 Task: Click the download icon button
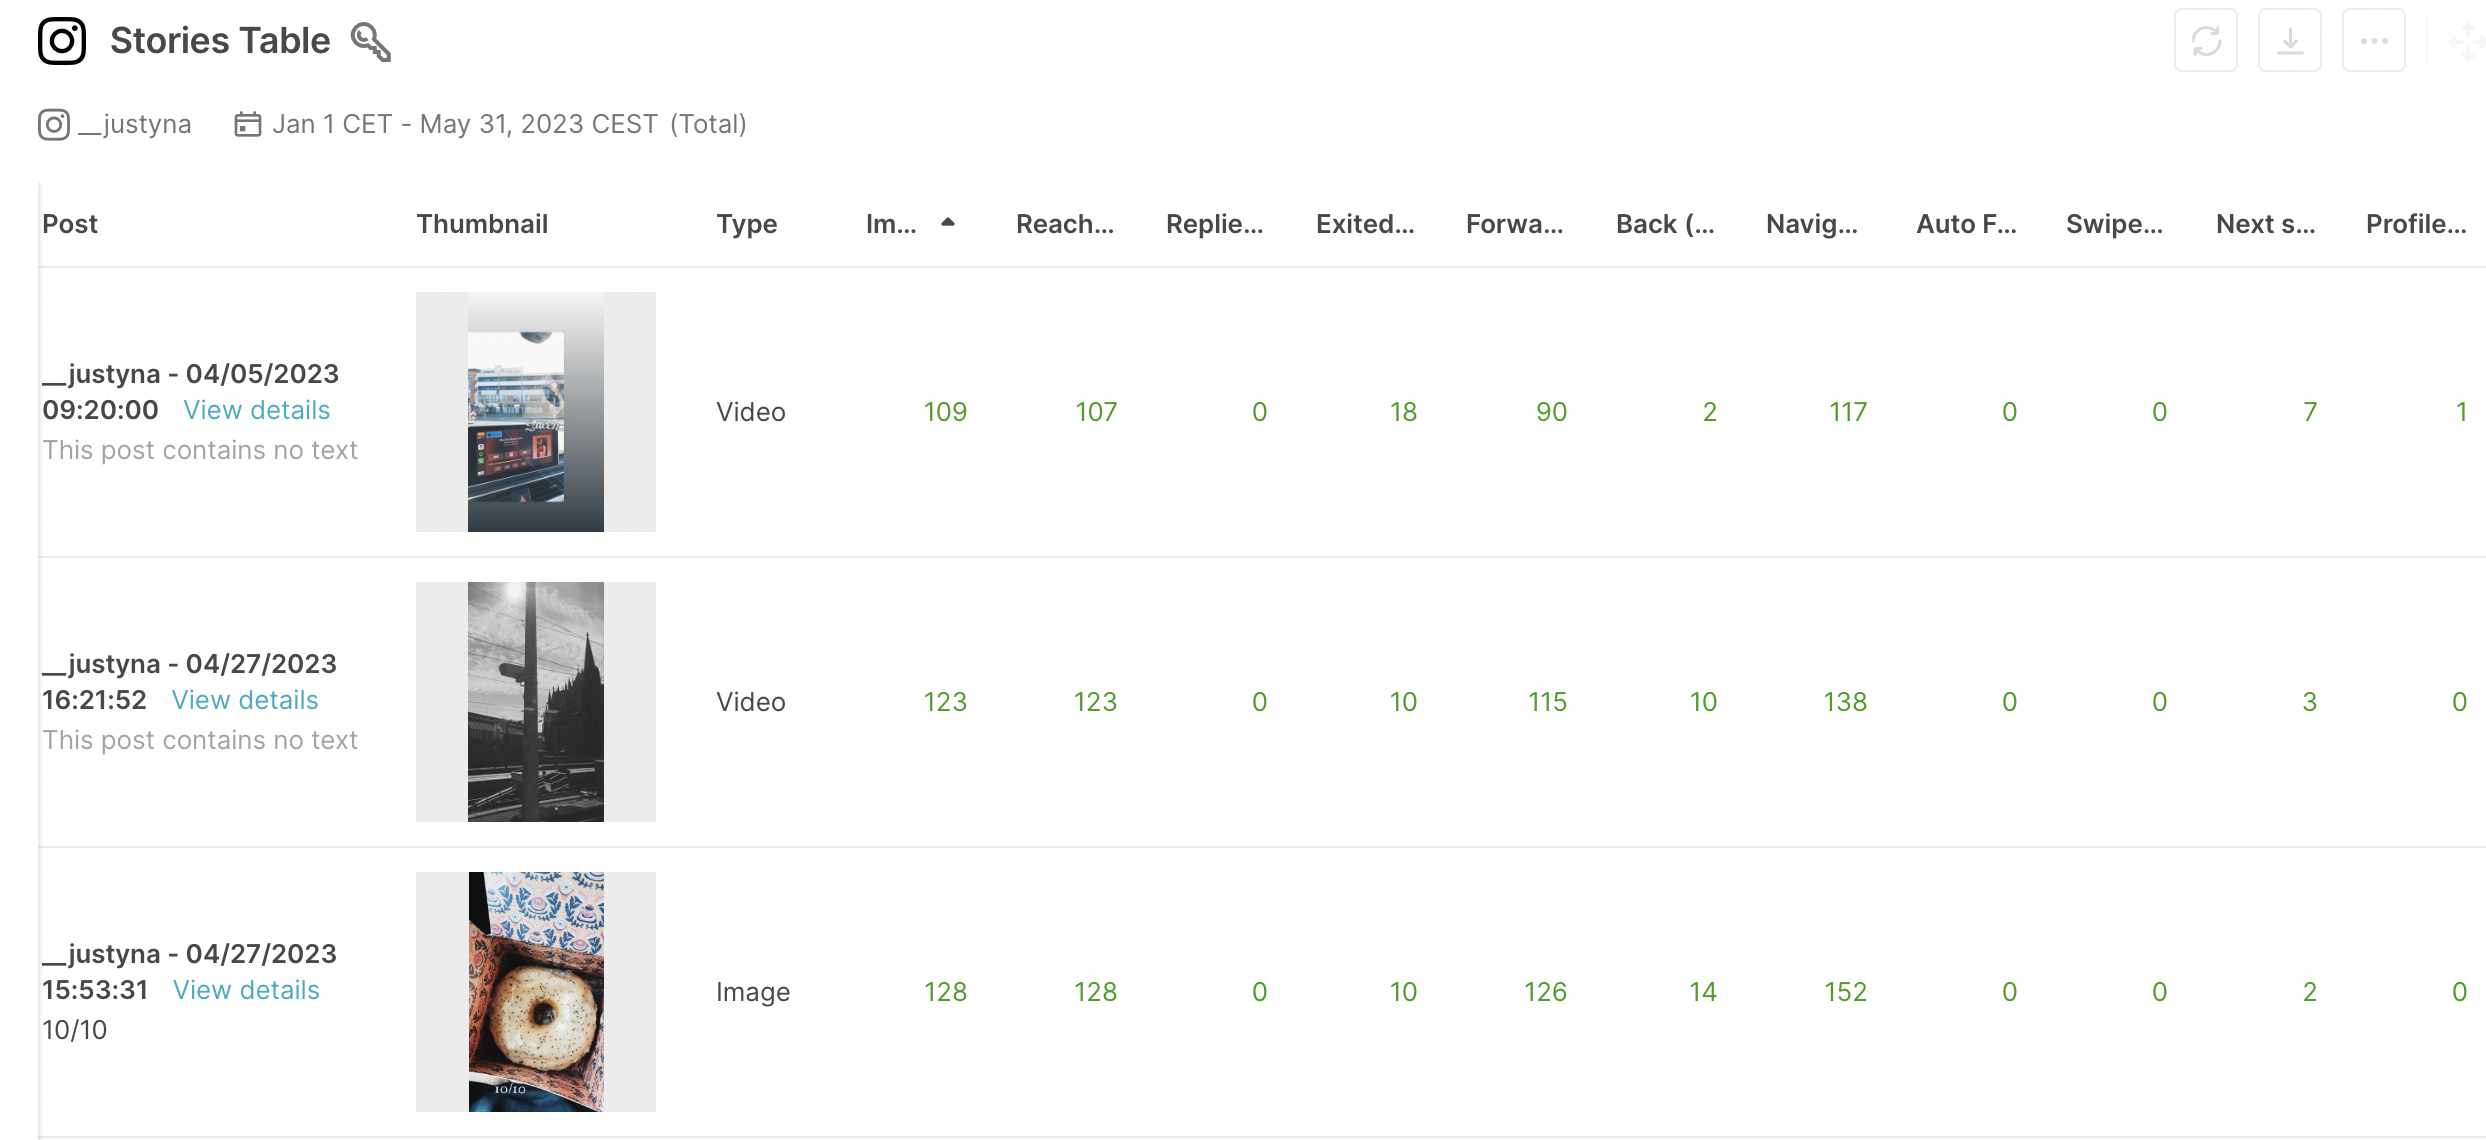point(2289,41)
